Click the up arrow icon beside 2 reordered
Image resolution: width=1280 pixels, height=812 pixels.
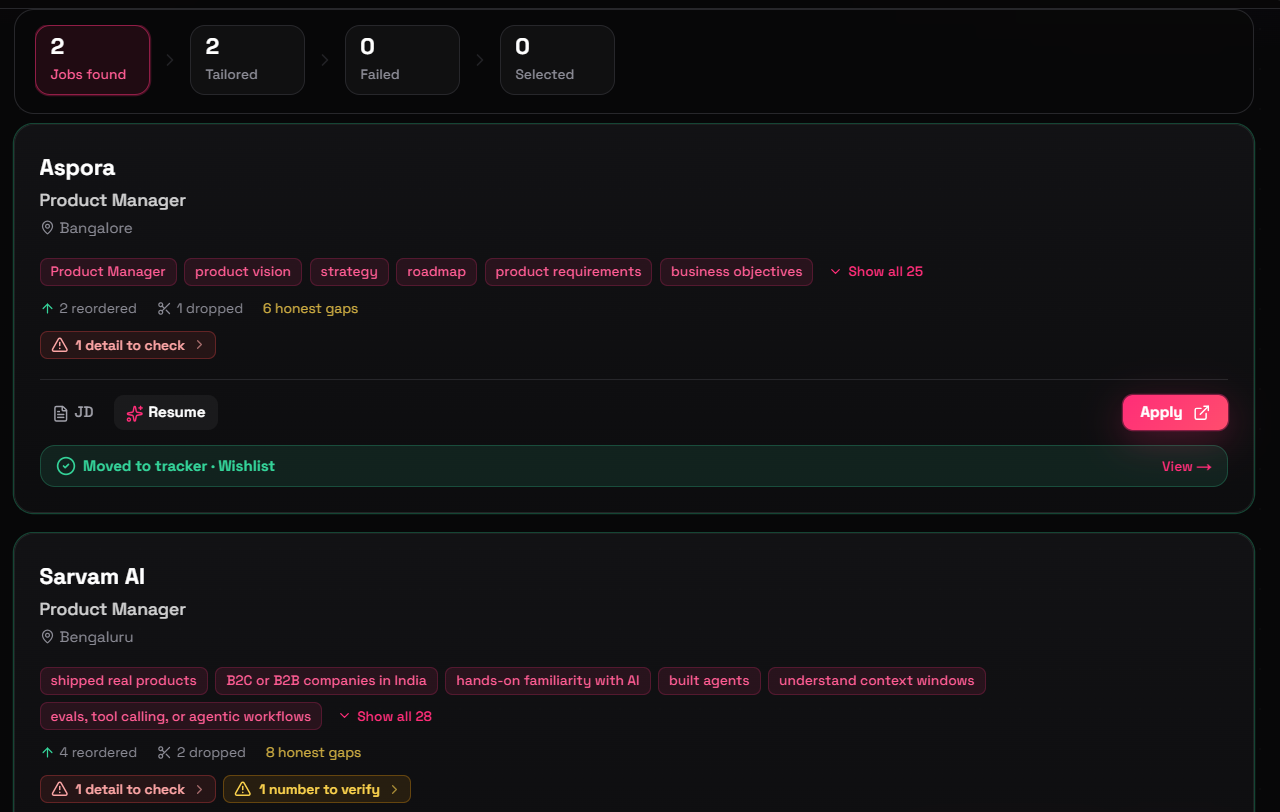(x=47, y=308)
